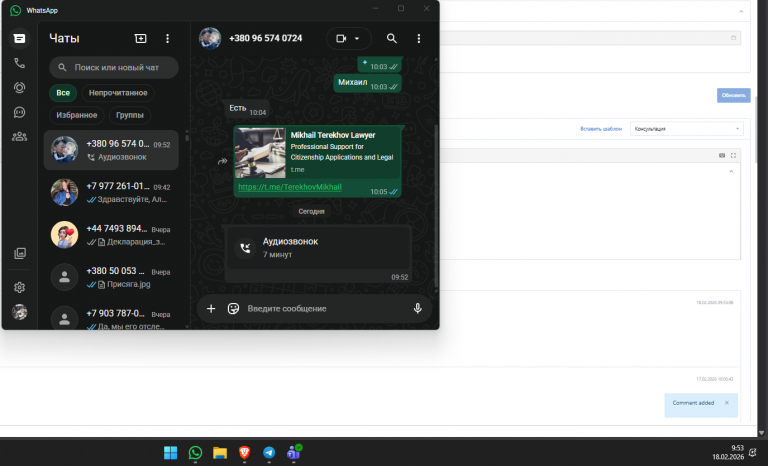Open the Chats section in WhatsApp sidebar
The height and width of the screenshot is (466, 768).
pos(19,38)
